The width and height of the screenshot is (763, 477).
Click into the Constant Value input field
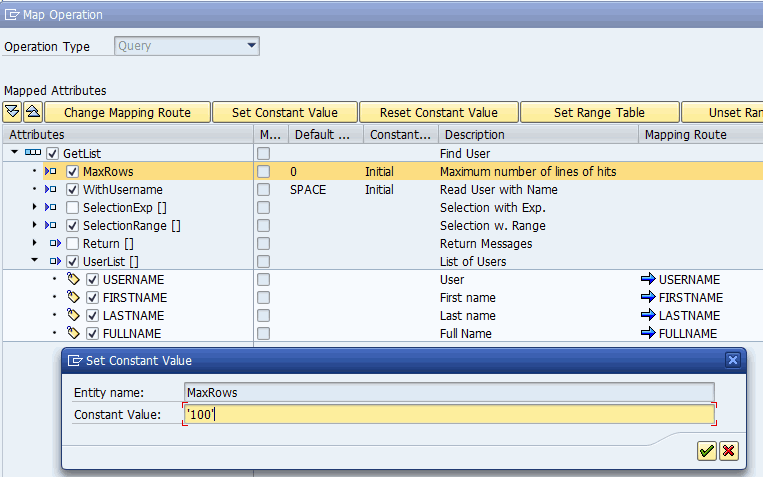click(x=449, y=414)
